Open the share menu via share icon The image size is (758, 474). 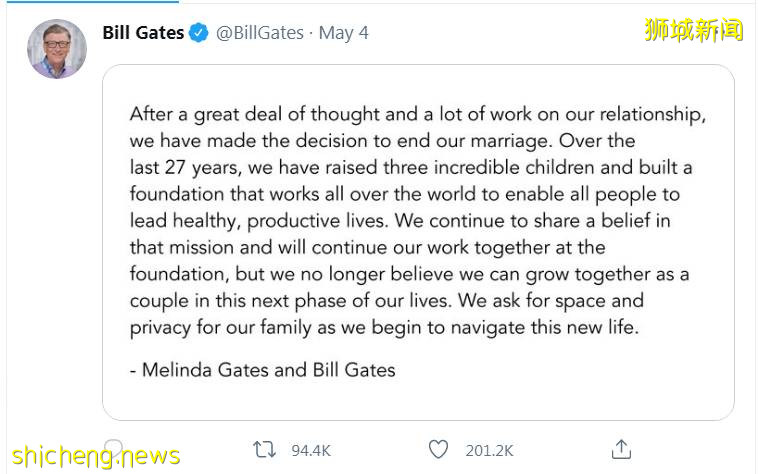pos(621,450)
